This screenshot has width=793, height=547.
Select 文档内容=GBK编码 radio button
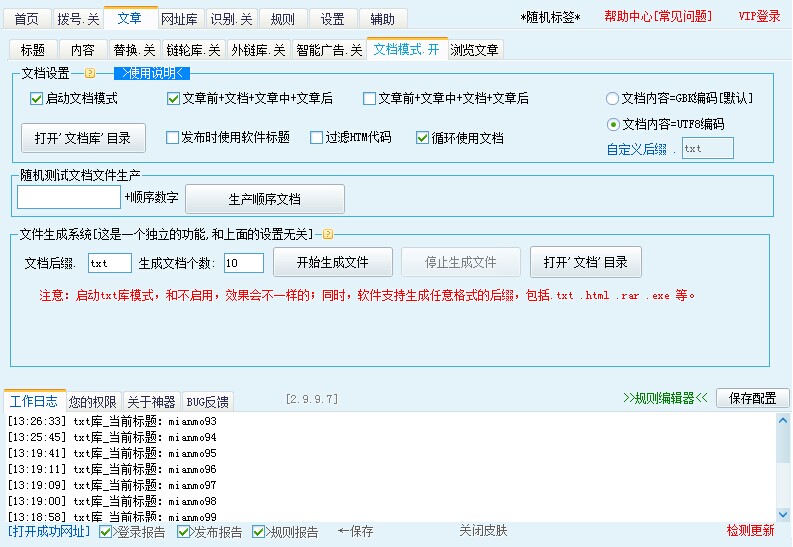click(x=613, y=99)
